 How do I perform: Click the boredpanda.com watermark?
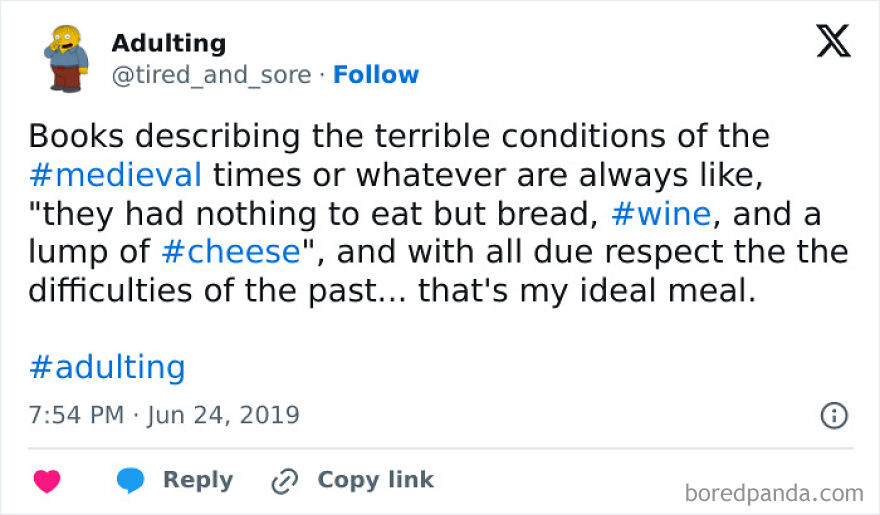[x=775, y=493]
